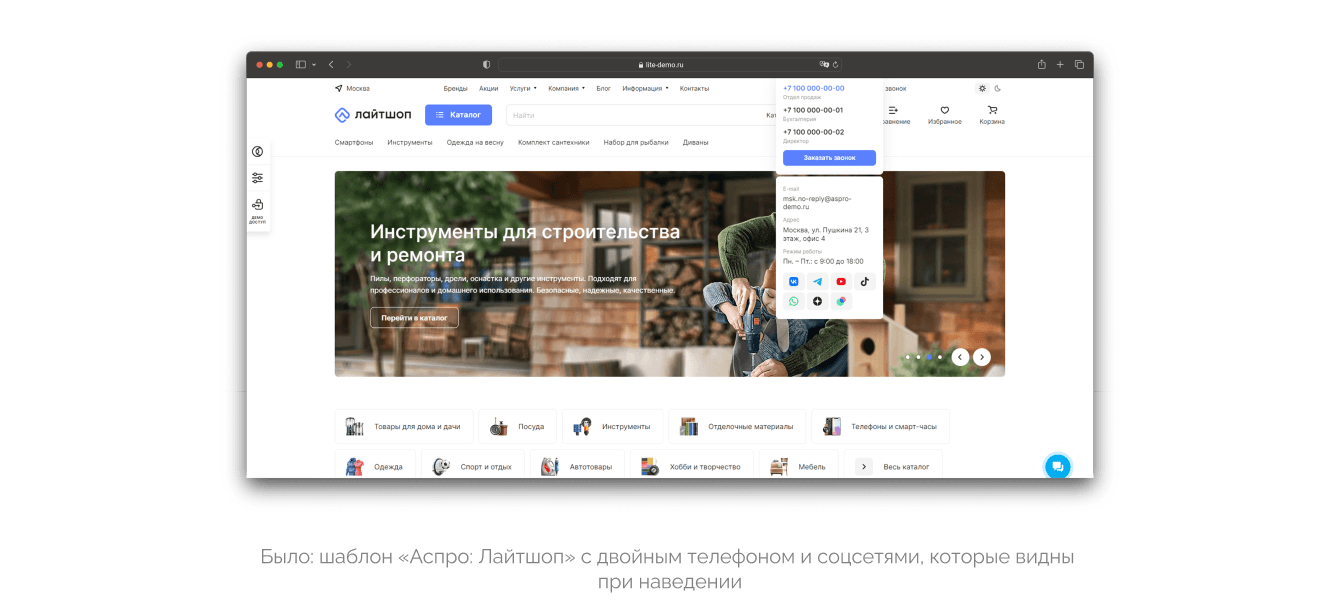
Task: Click the +7 100 000-00-01 Бухгалтерия phone
Action: pos(813,110)
